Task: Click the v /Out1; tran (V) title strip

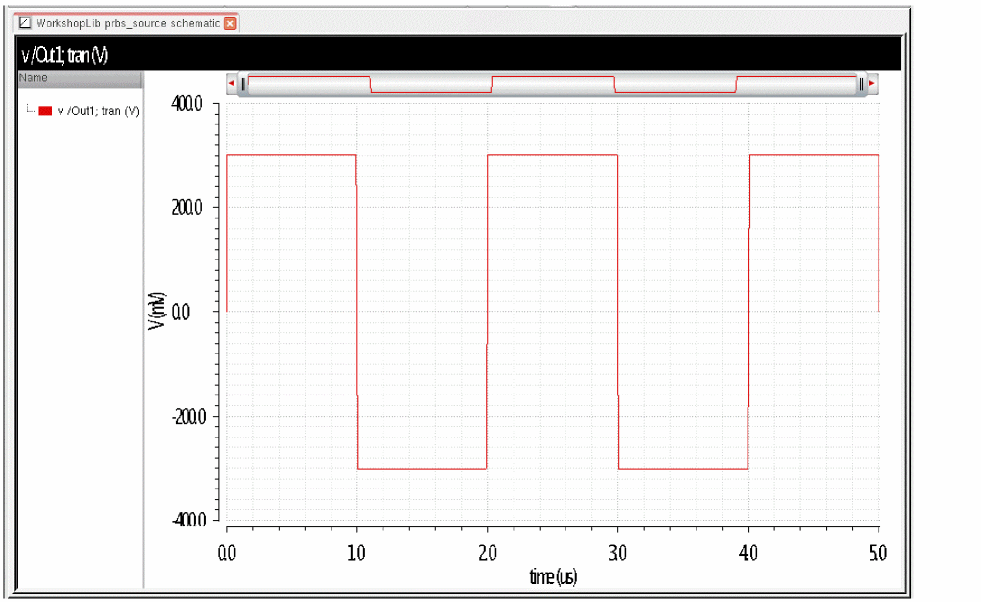Action: point(458,54)
